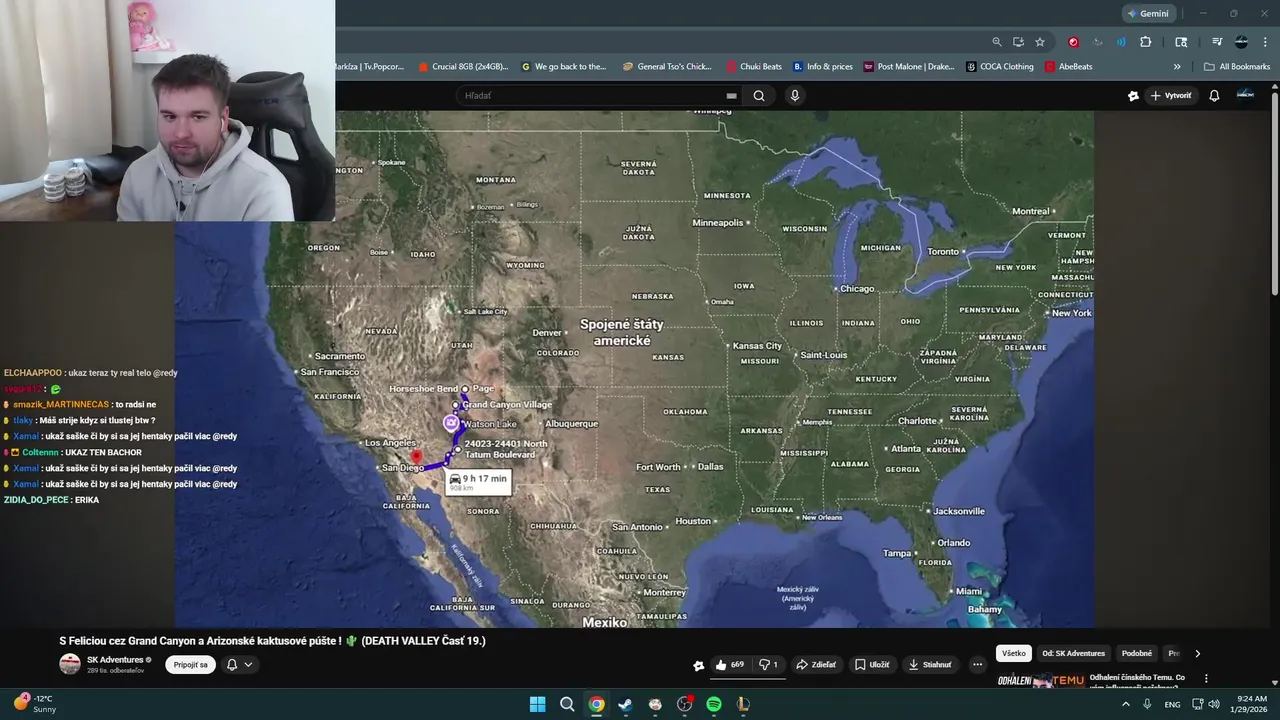1280x720 pixels.
Task: Bookmark this page with the star icon
Action: point(1040,42)
